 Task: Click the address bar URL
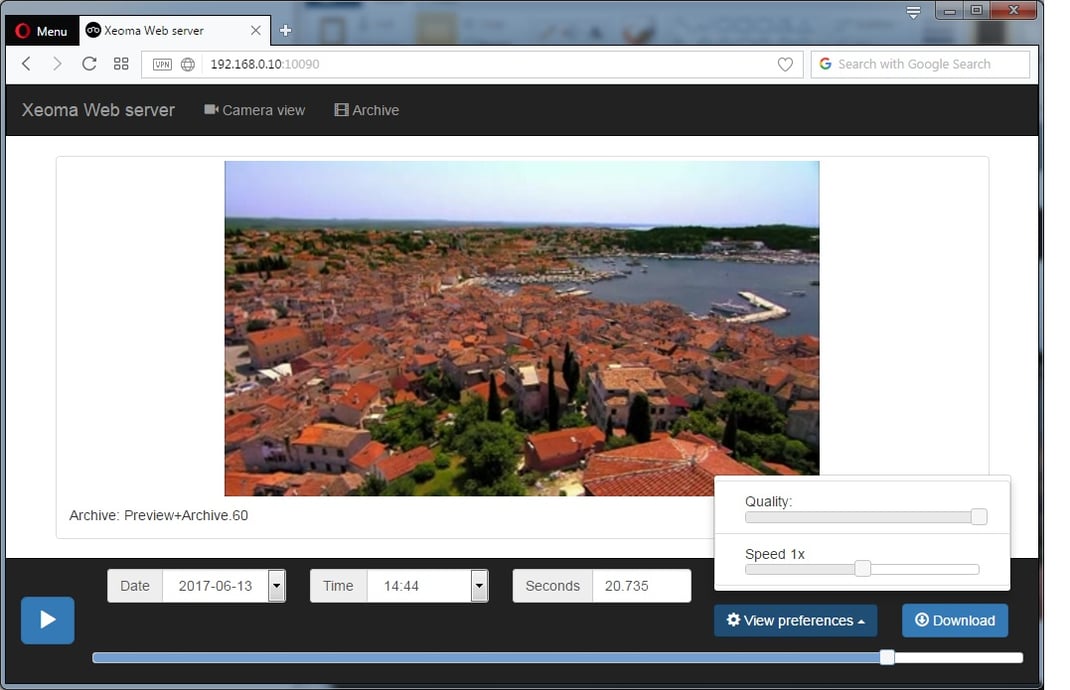[265, 64]
